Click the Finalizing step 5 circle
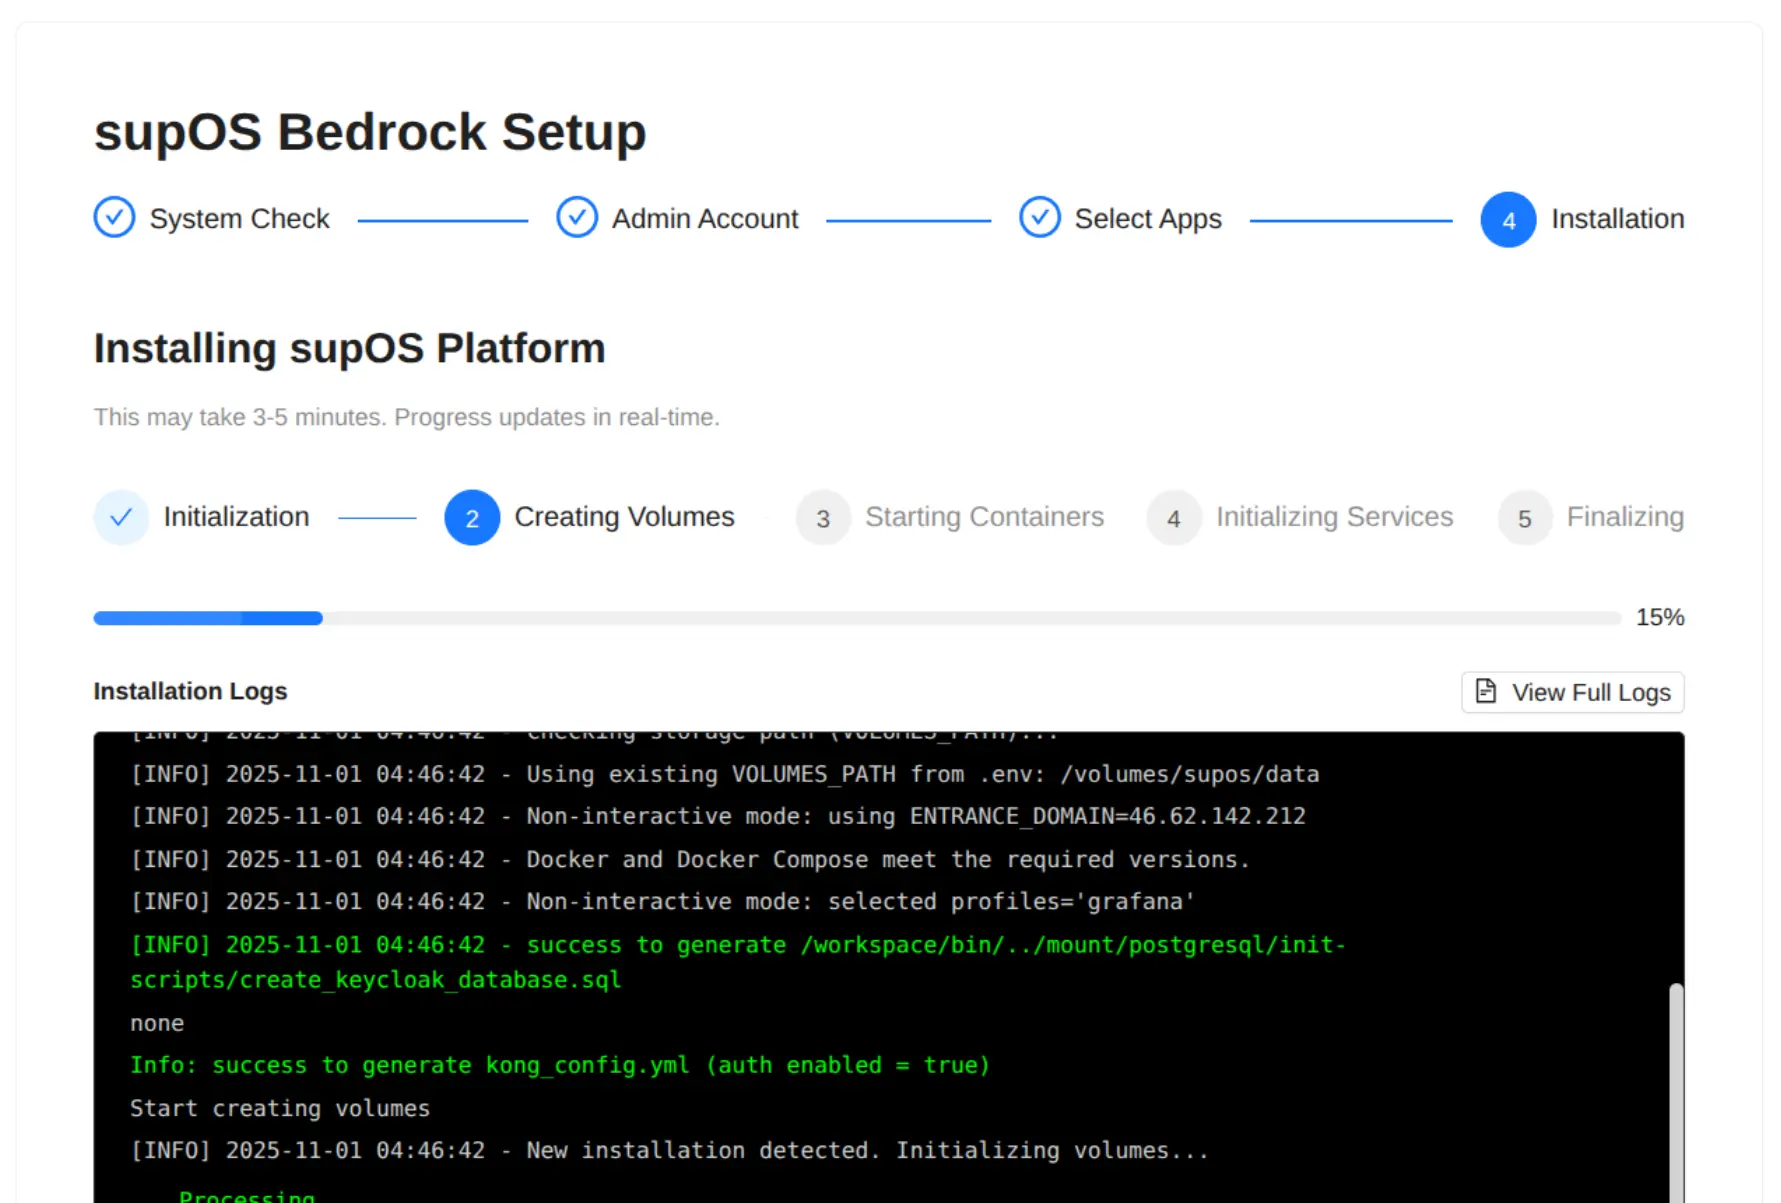Image resolution: width=1781 pixels, height=1203 pixels. pyautogui.click(x=1524, y=518)
